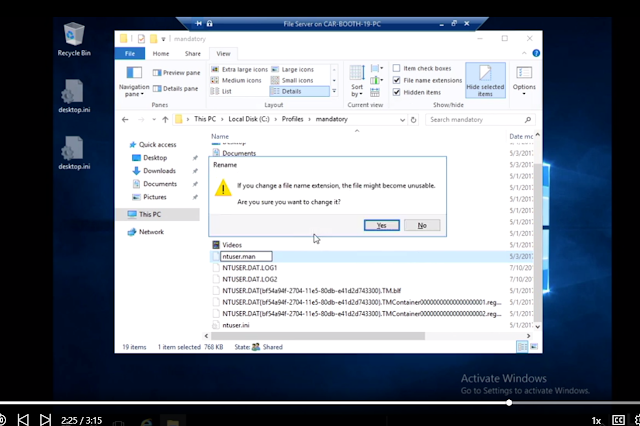Choose Large icons layout
The width and height of the screenshot is (640, 426).
tap(293, 69)
